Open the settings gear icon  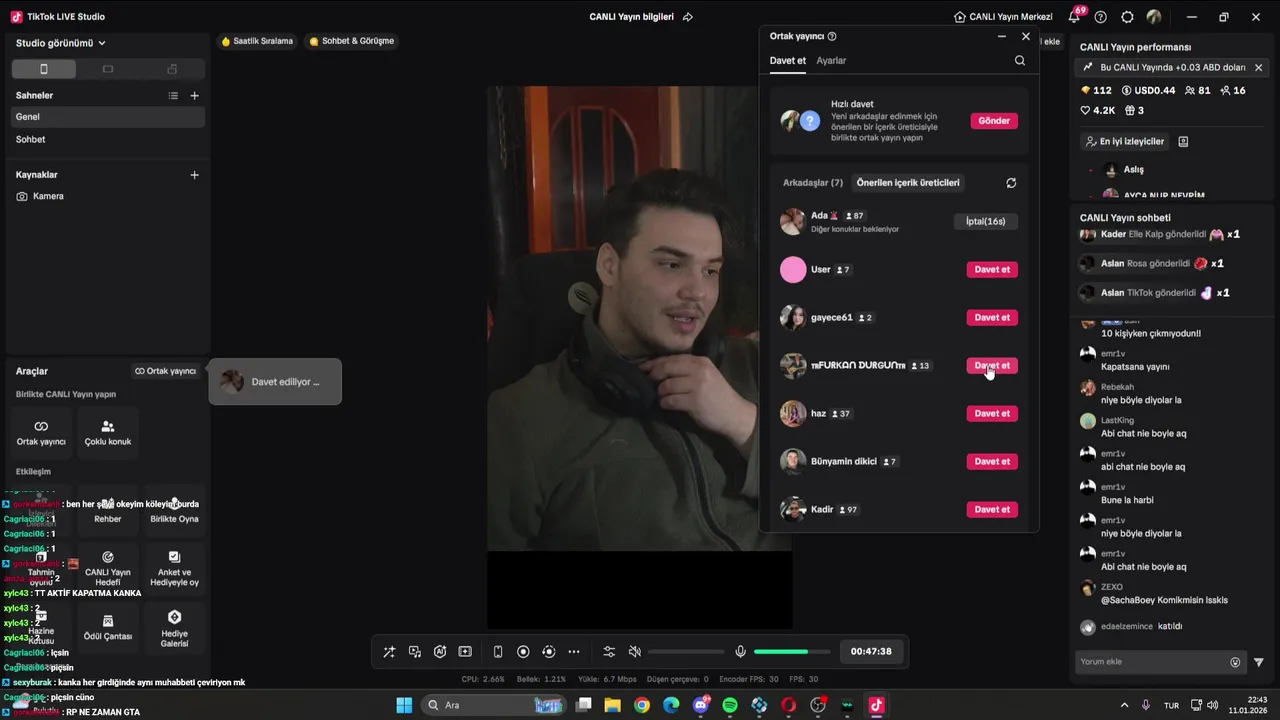(x=1127, y=17)
